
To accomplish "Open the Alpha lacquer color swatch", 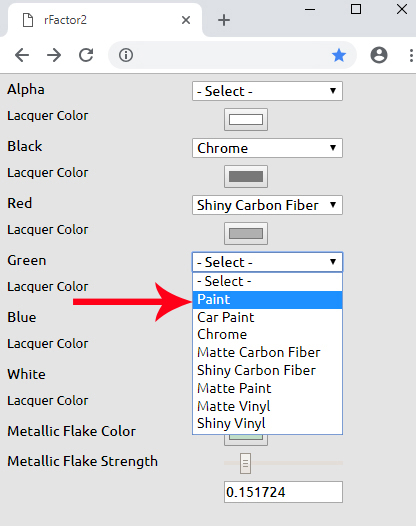I will tap(246, 119).
